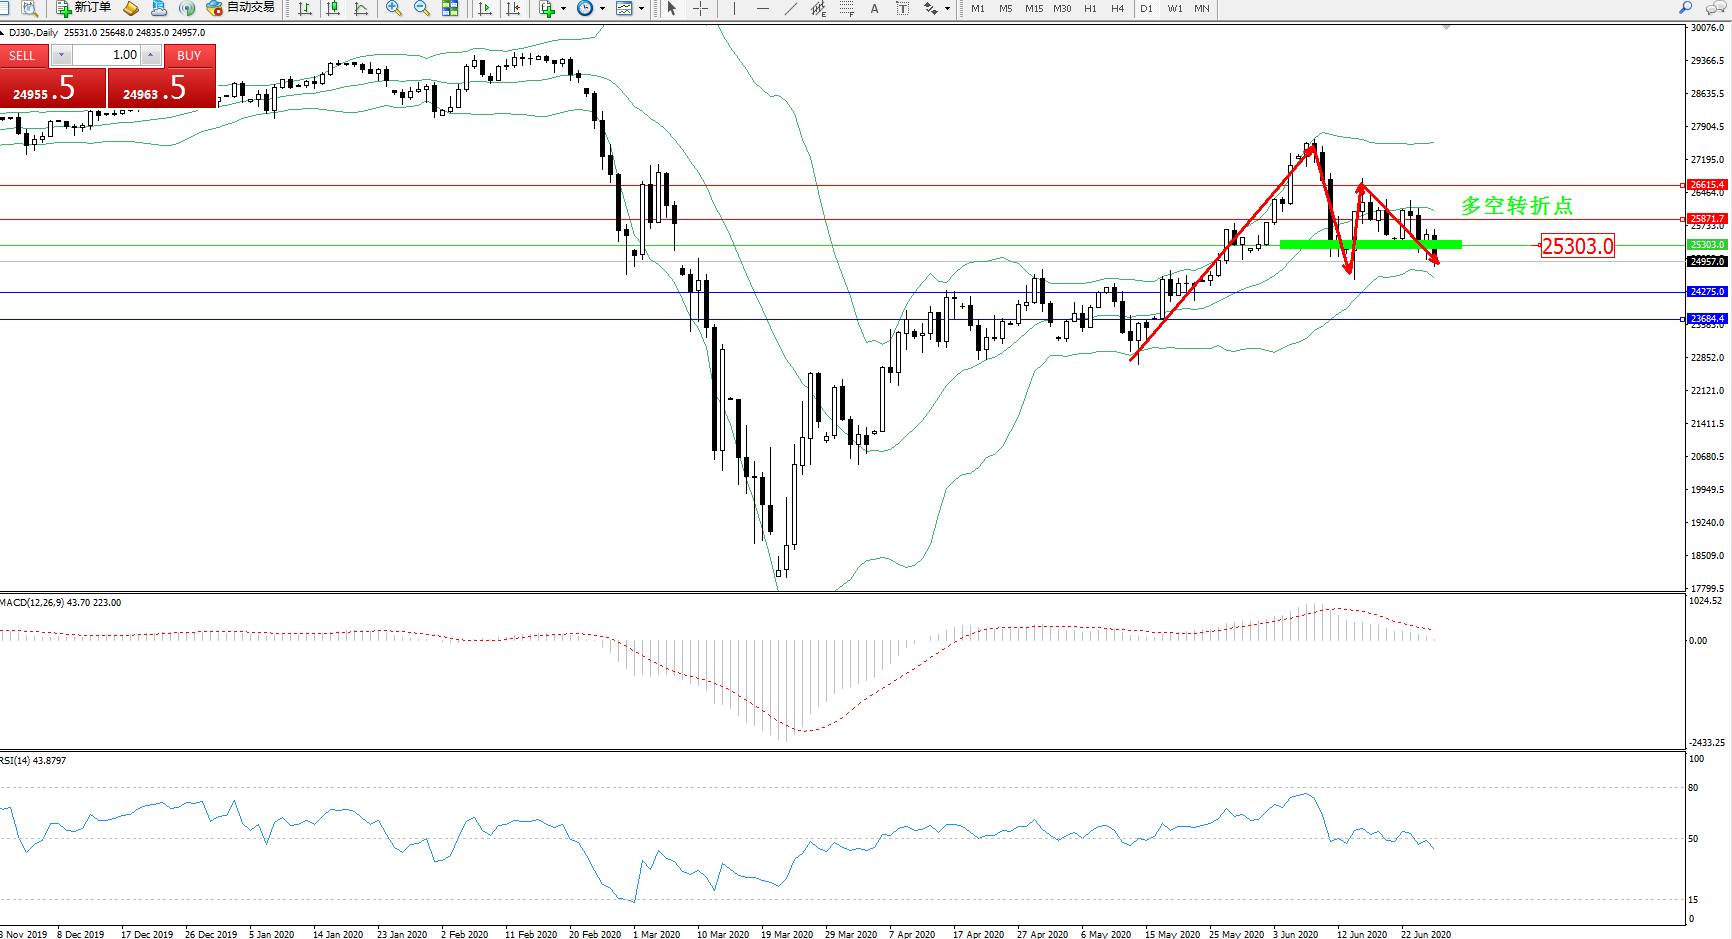Click the lot volume field showing 1.00
The width and height of the screenshot is (1732, 939).
(x=108, y=55)
